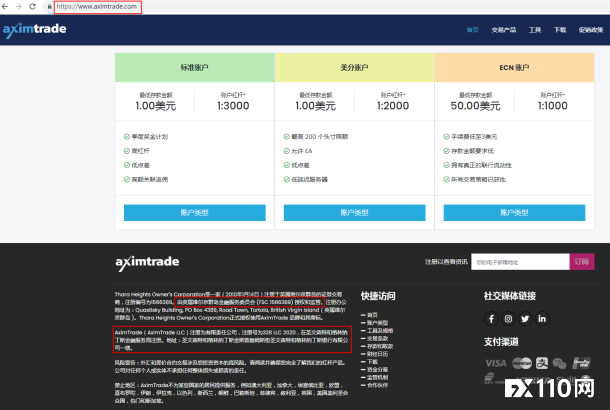Click the email address input field

(x=520, y=261)
